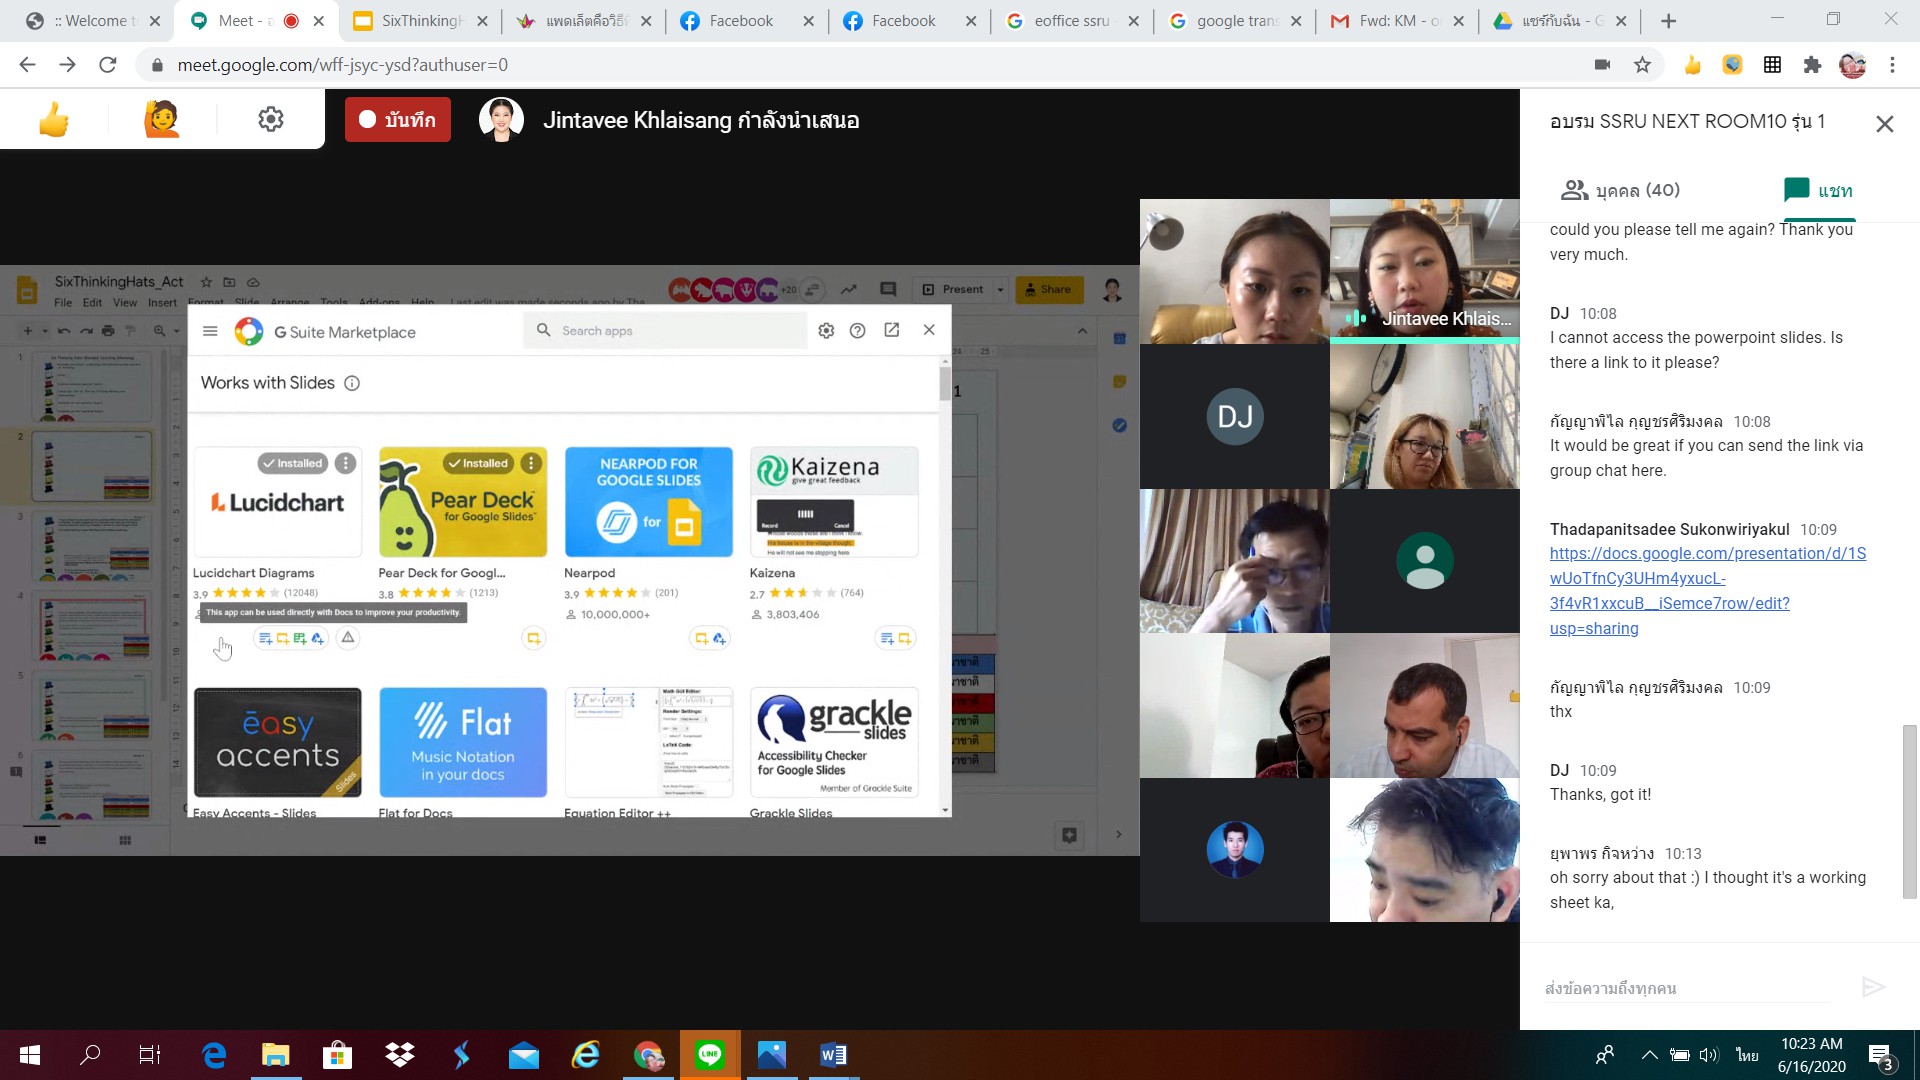Bookmark this page with star icon
This screenshot has width=1920, height=1080.
pyautogui.click(x=1642, y=65)
